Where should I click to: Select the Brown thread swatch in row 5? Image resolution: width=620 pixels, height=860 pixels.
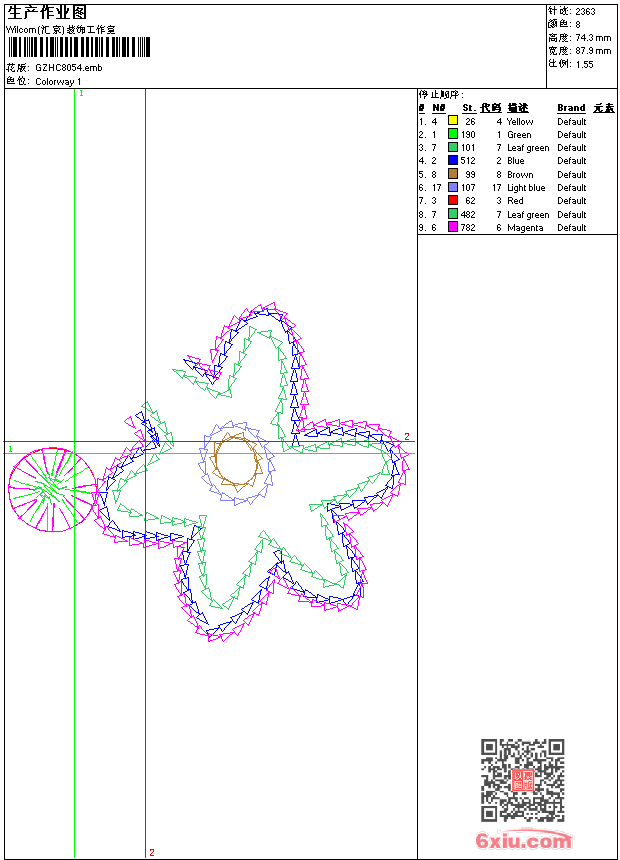pos(453,174)
